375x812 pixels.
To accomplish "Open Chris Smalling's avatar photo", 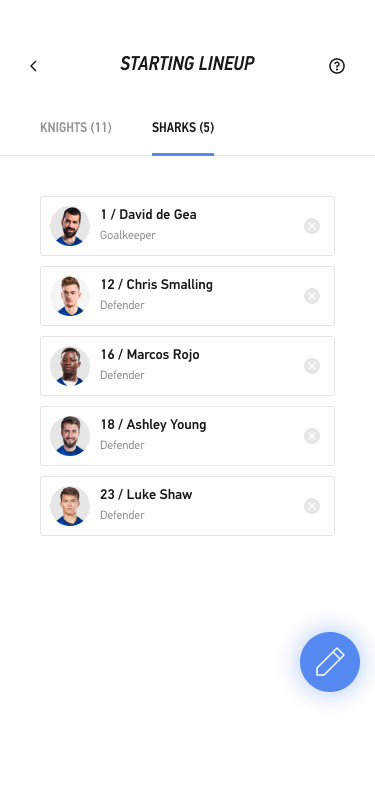I will click(x=70, y=296).
